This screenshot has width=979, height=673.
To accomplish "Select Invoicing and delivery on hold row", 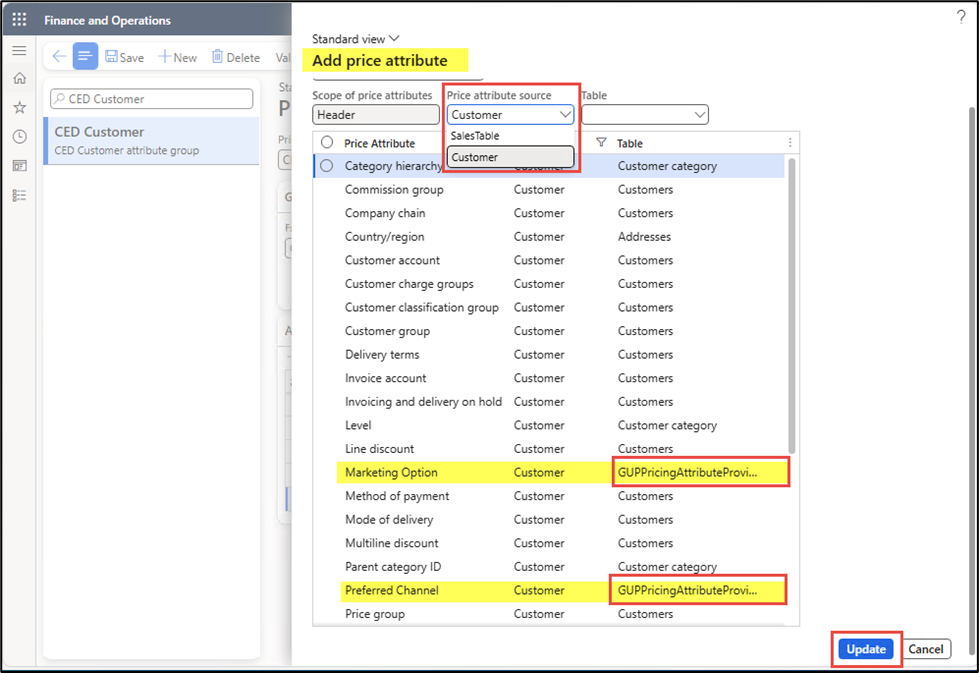I will 549,402.
